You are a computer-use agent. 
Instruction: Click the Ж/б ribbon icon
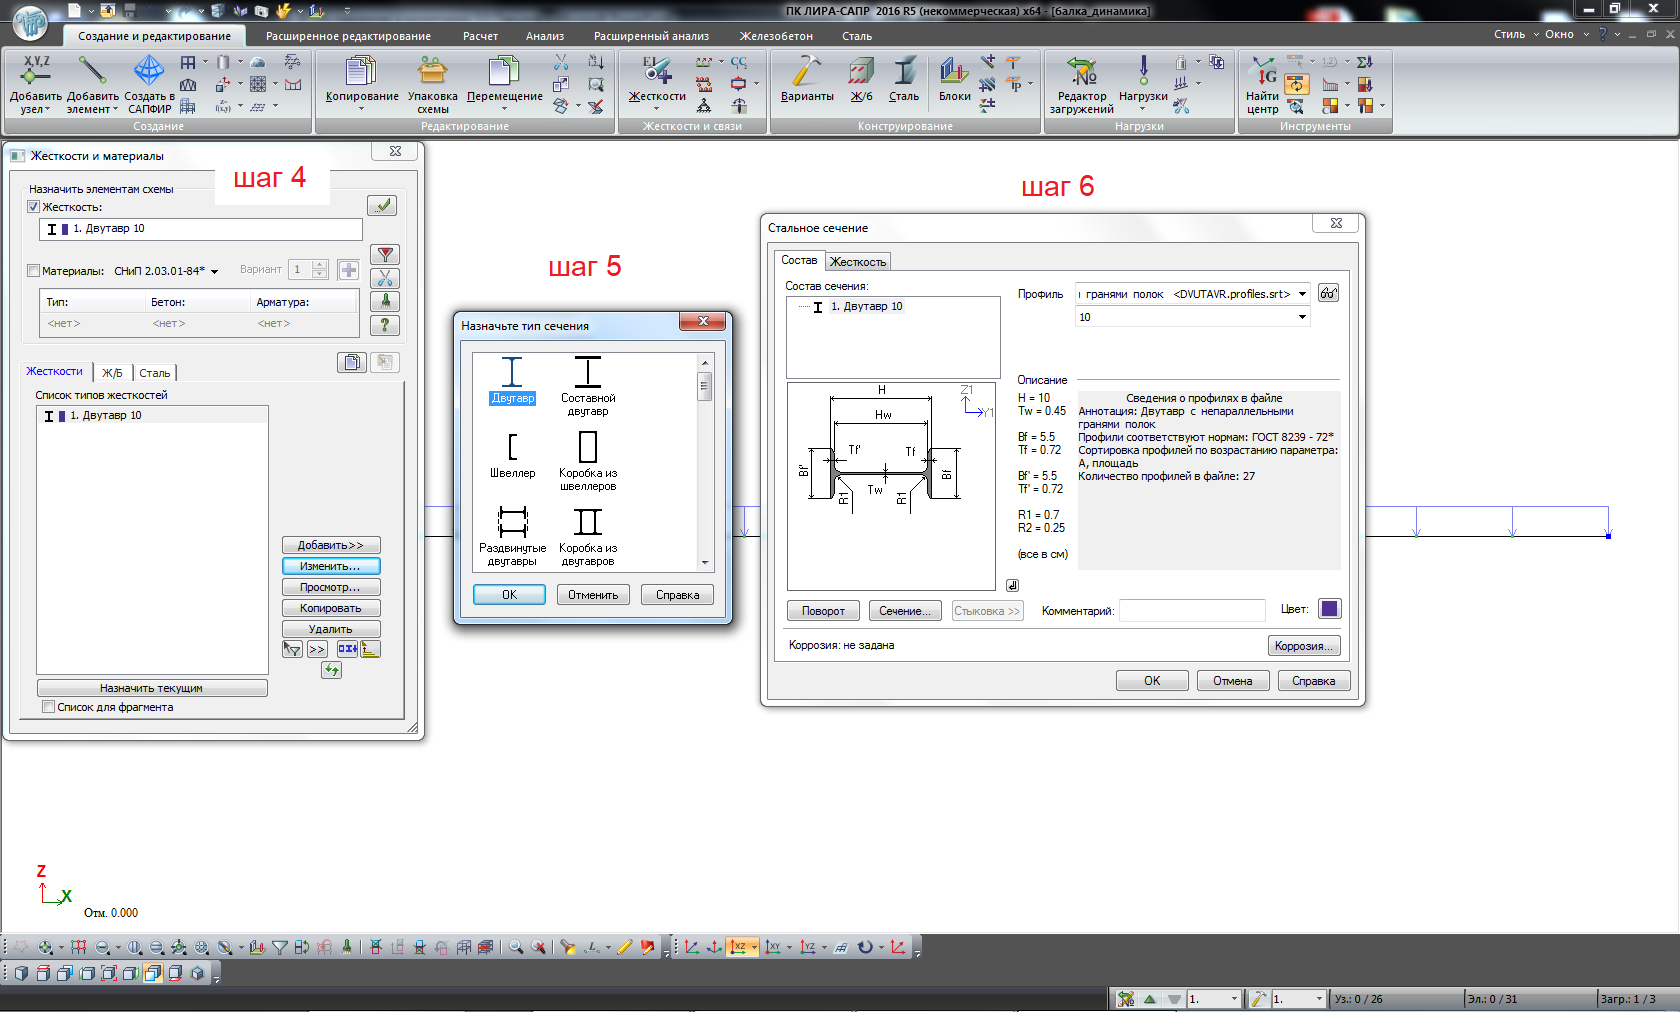[x=861, y=71]
